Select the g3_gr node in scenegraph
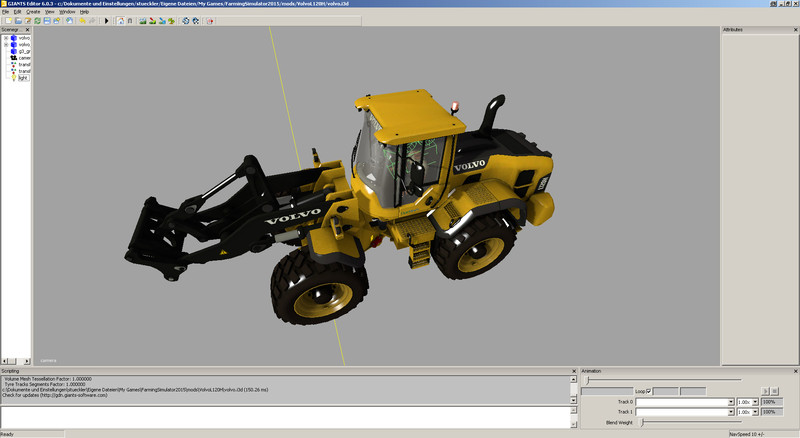This screenshot has height=438, width=800. pos(24,51)
